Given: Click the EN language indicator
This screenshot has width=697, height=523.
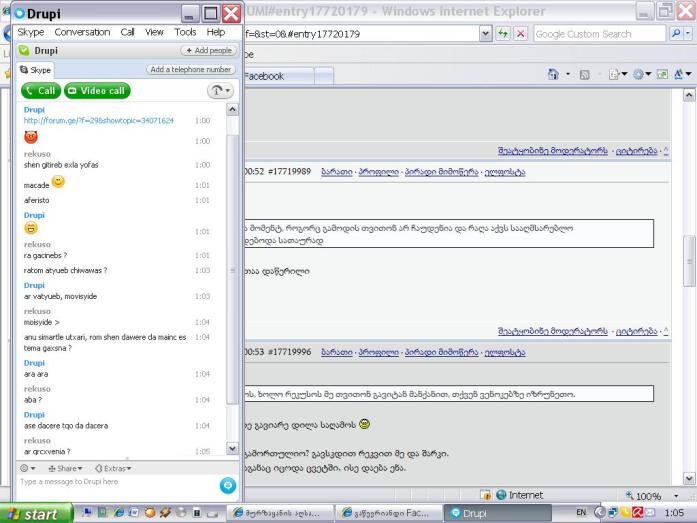Looking at the screenshot, I should tap(581, 512).
